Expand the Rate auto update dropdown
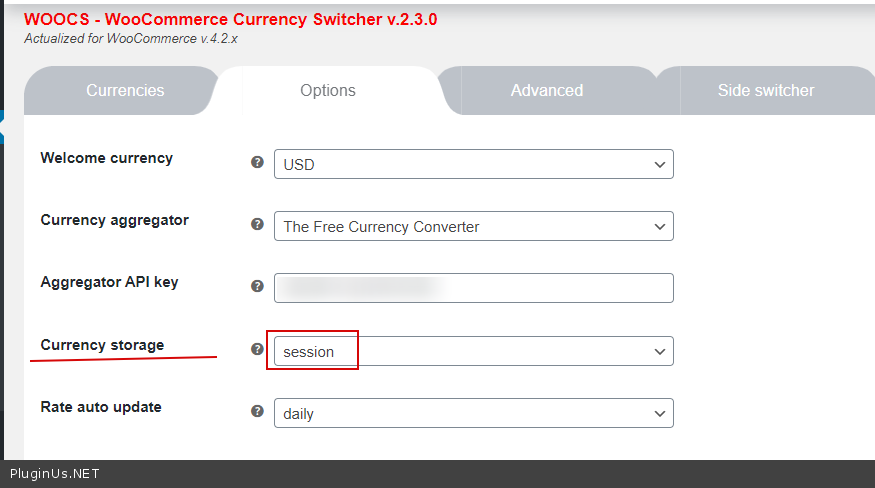This screenshot has width=875, height=488. point(473,413)
